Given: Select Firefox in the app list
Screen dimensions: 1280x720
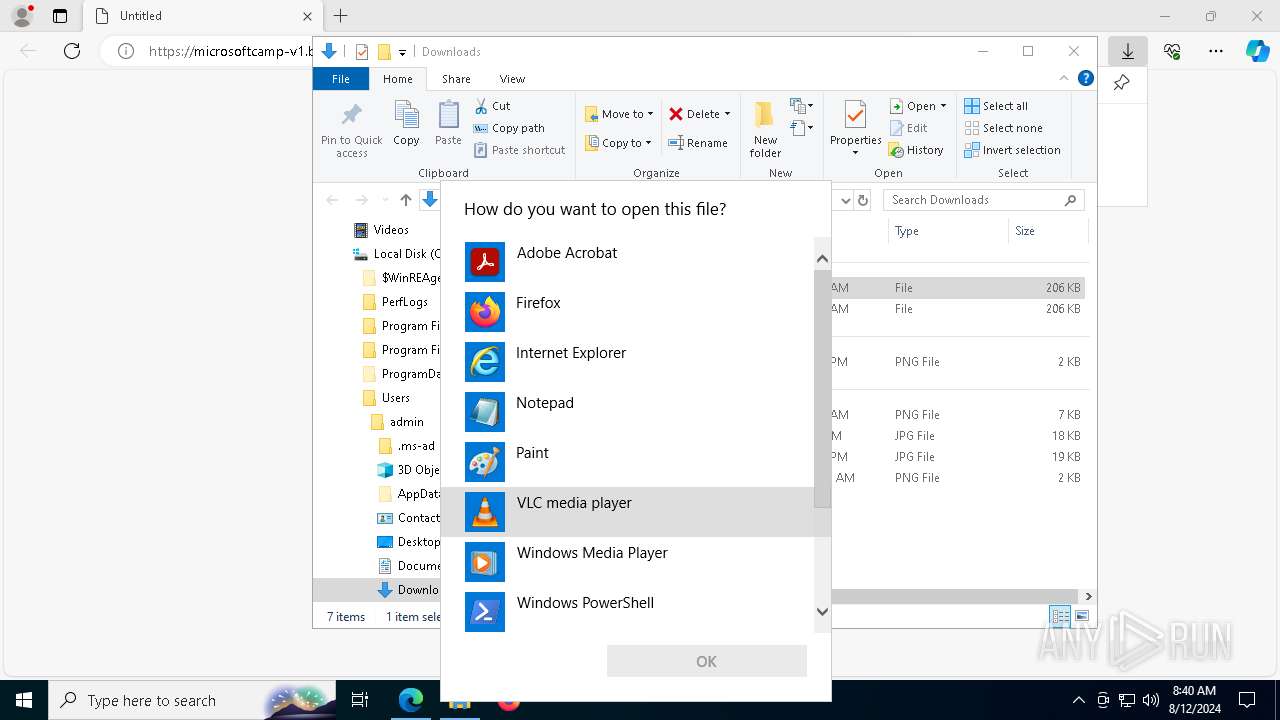Looking at the screenshot, I should [627, 312].
